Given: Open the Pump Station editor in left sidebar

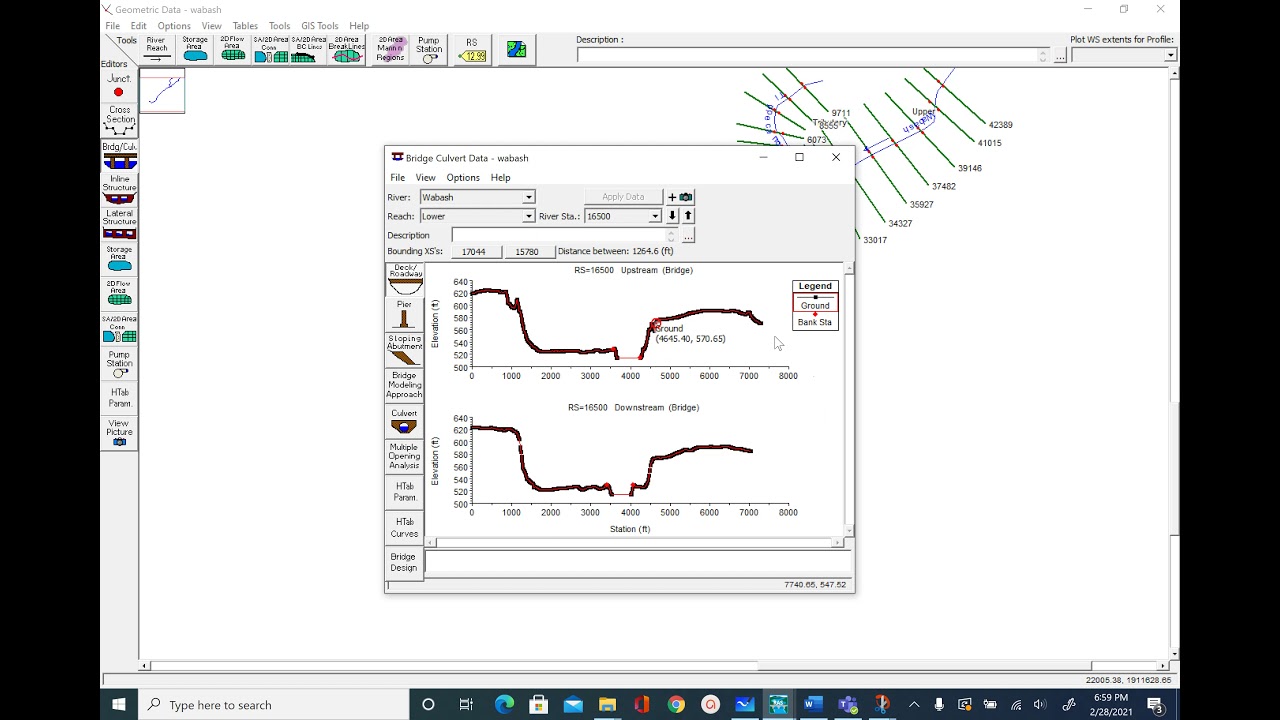Looking at the screenshot, I should point(119,365).
